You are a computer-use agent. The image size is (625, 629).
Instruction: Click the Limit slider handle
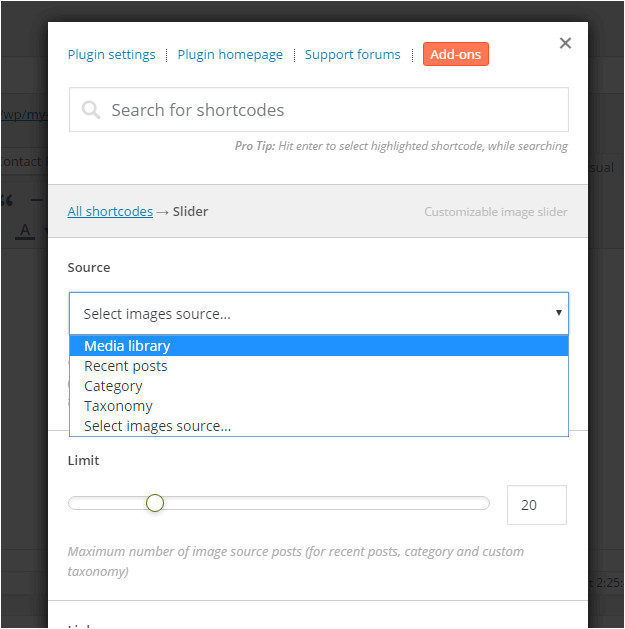[x=154, y=503]
